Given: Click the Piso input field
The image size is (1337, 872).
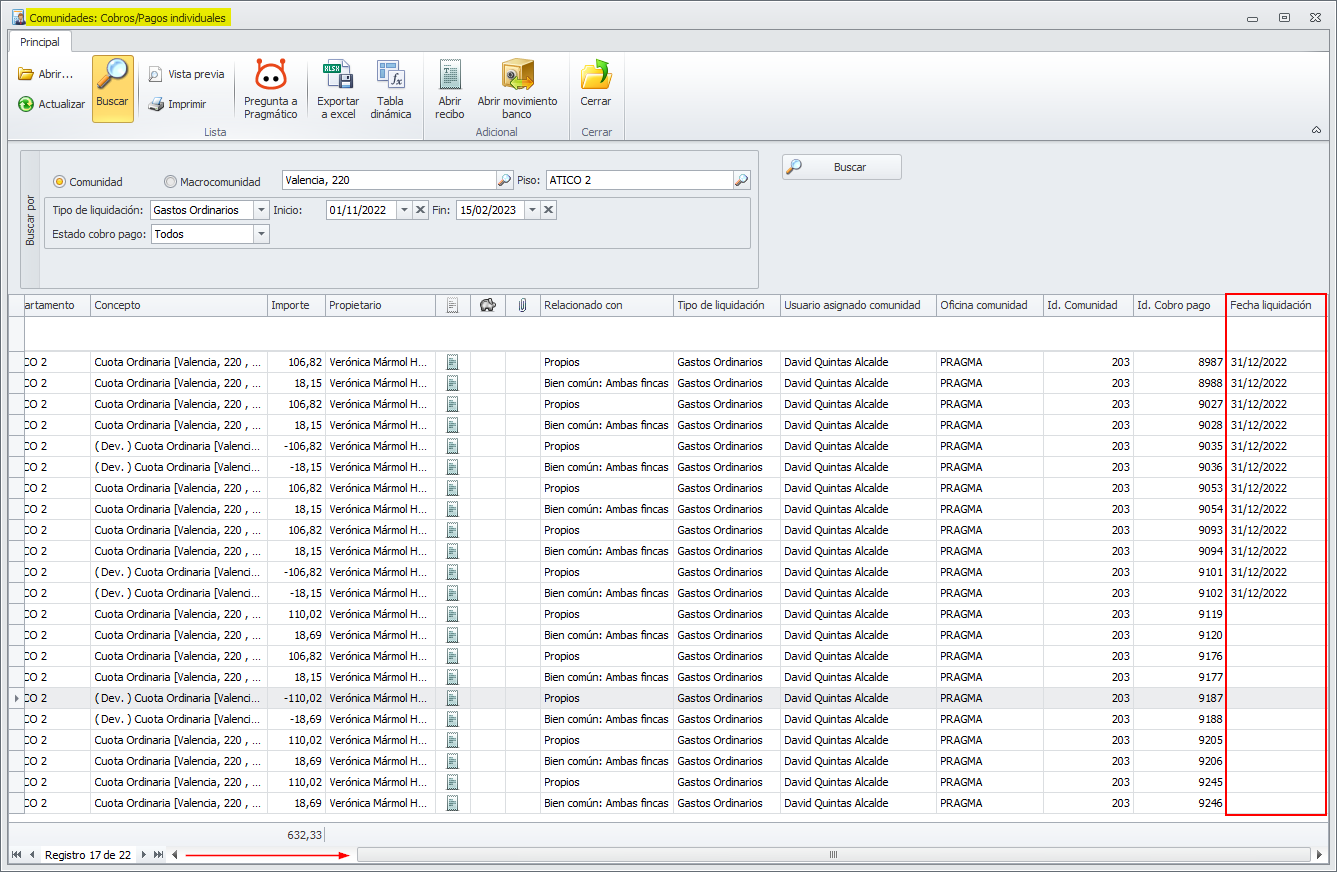Looking at the screenshot, I should [638, 181].
